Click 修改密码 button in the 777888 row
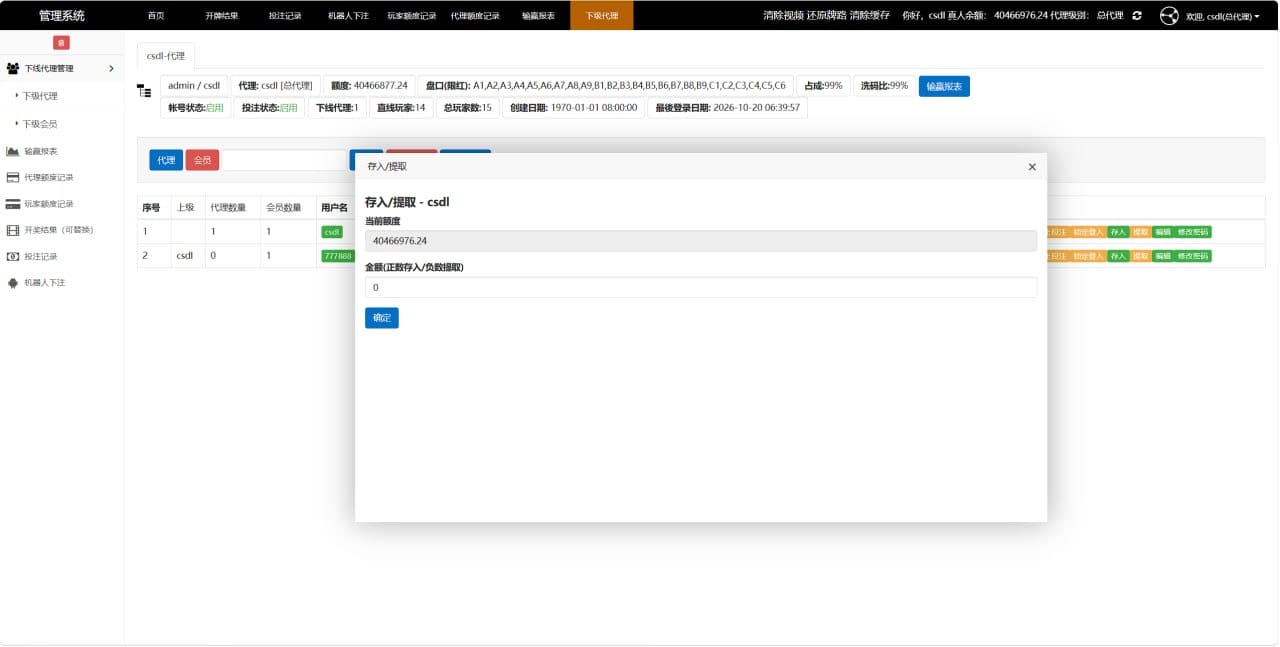 pos(1192,256)
